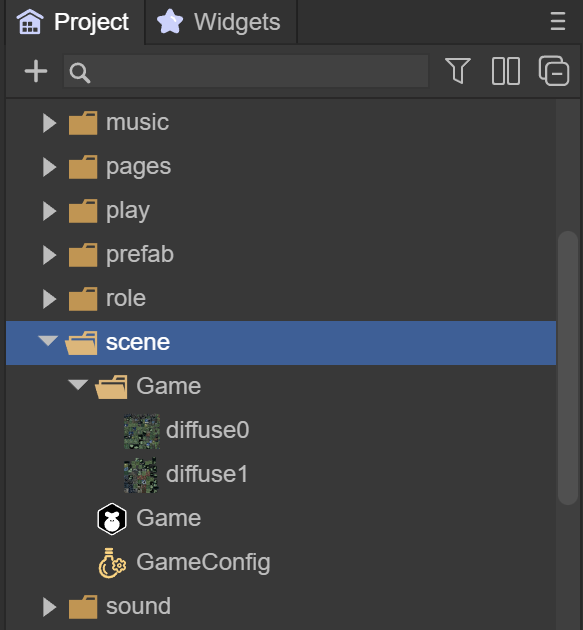
Task: Select the diffuse0 texture thumbnail
Action: [141, 432]
